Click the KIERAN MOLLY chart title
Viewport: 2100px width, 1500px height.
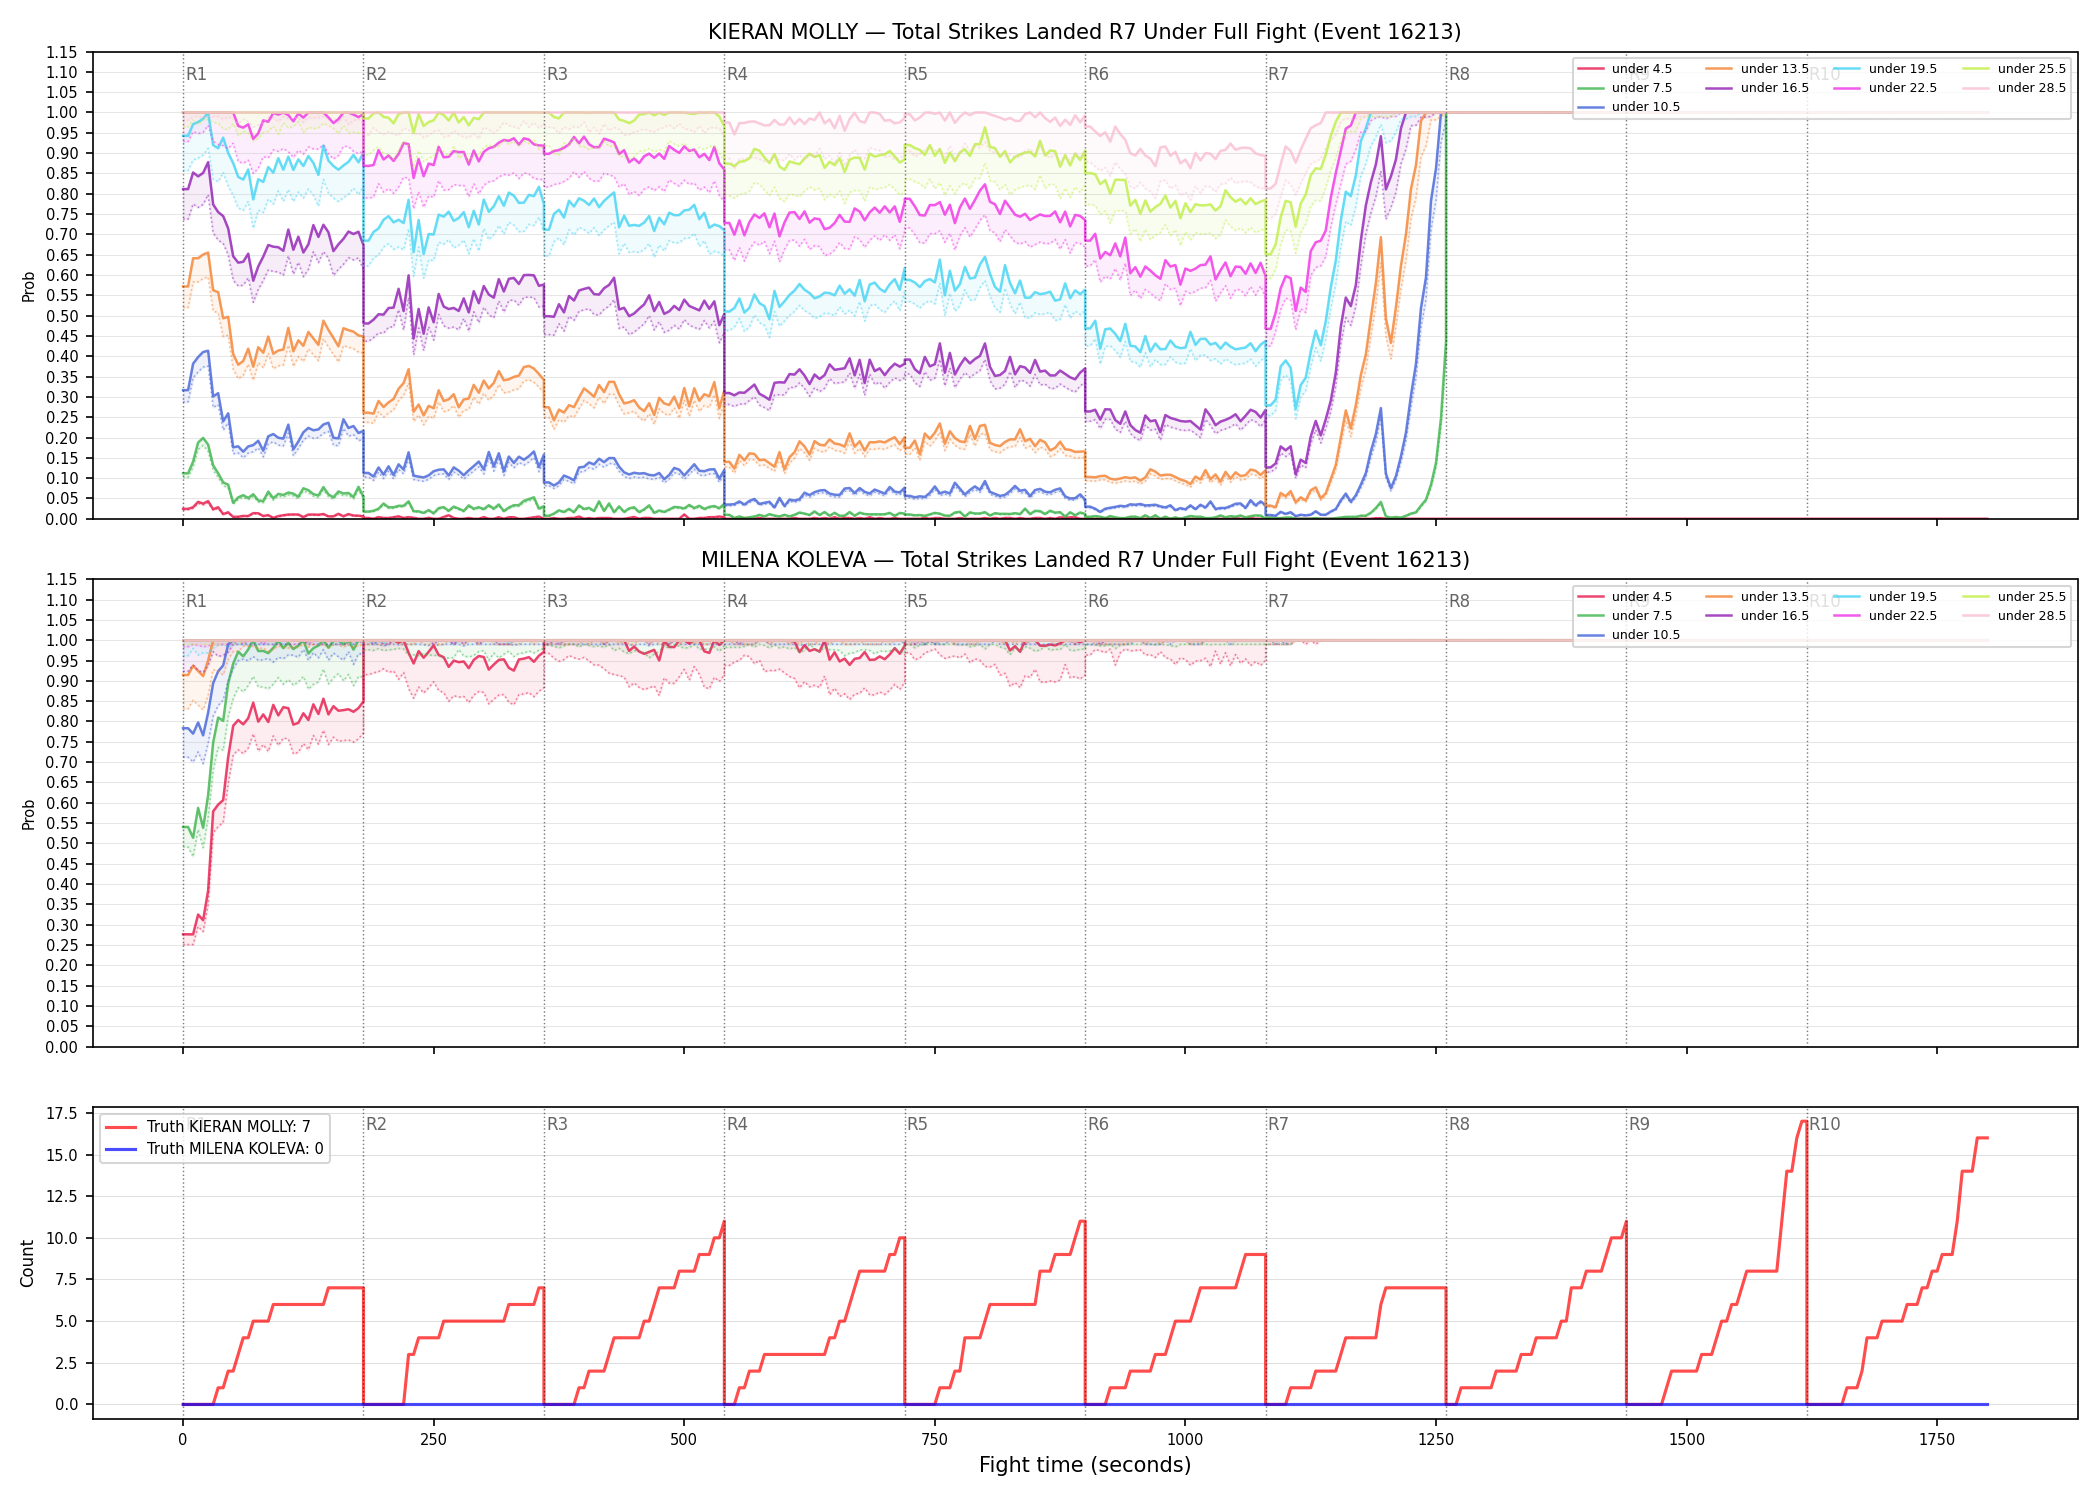coord(1084,32)
